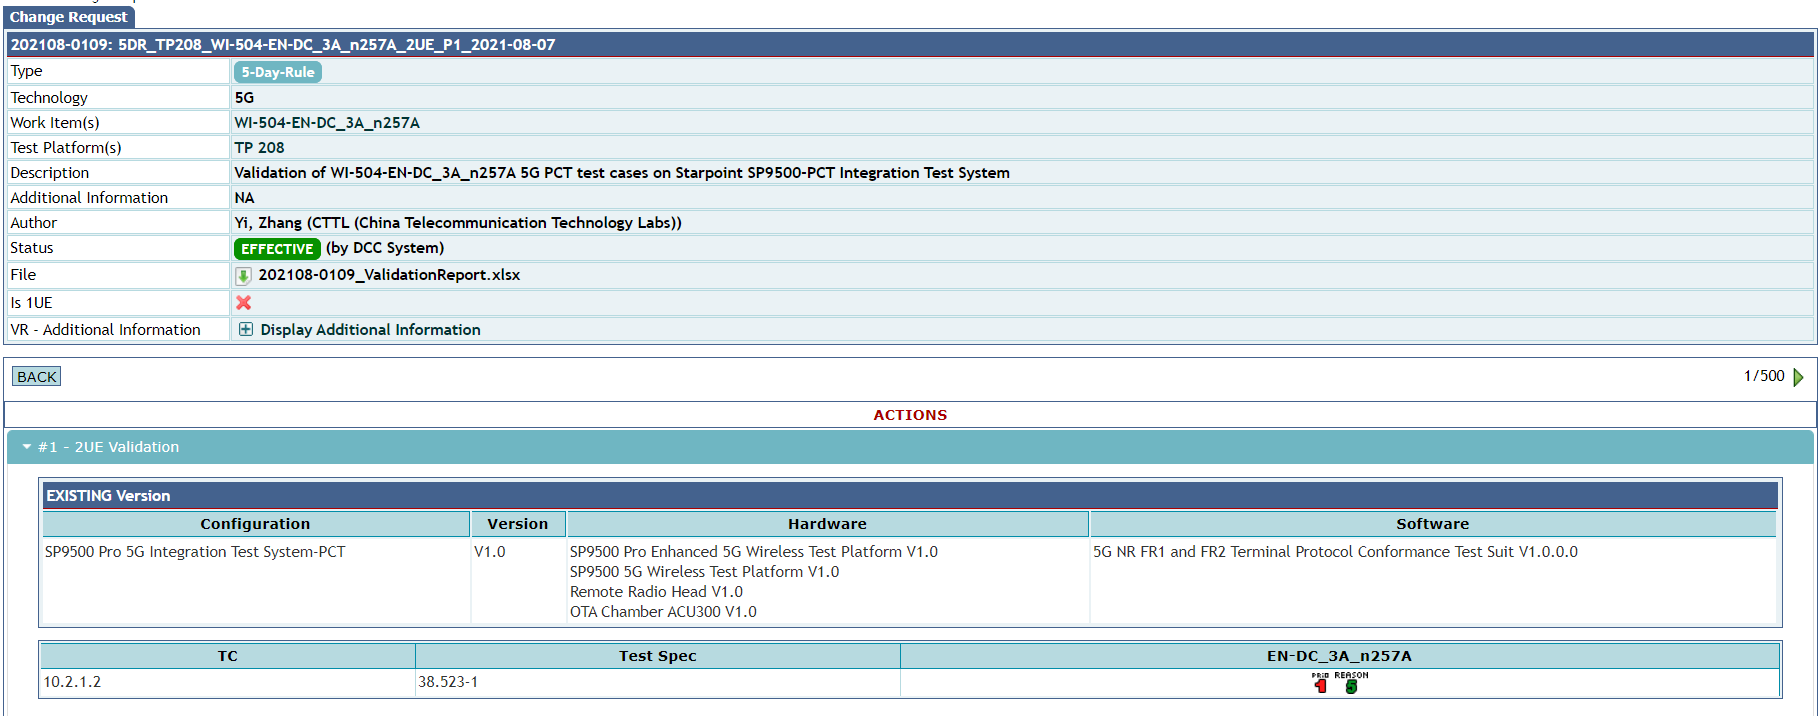Click the EXISTING Version table header

coord(108,496)
